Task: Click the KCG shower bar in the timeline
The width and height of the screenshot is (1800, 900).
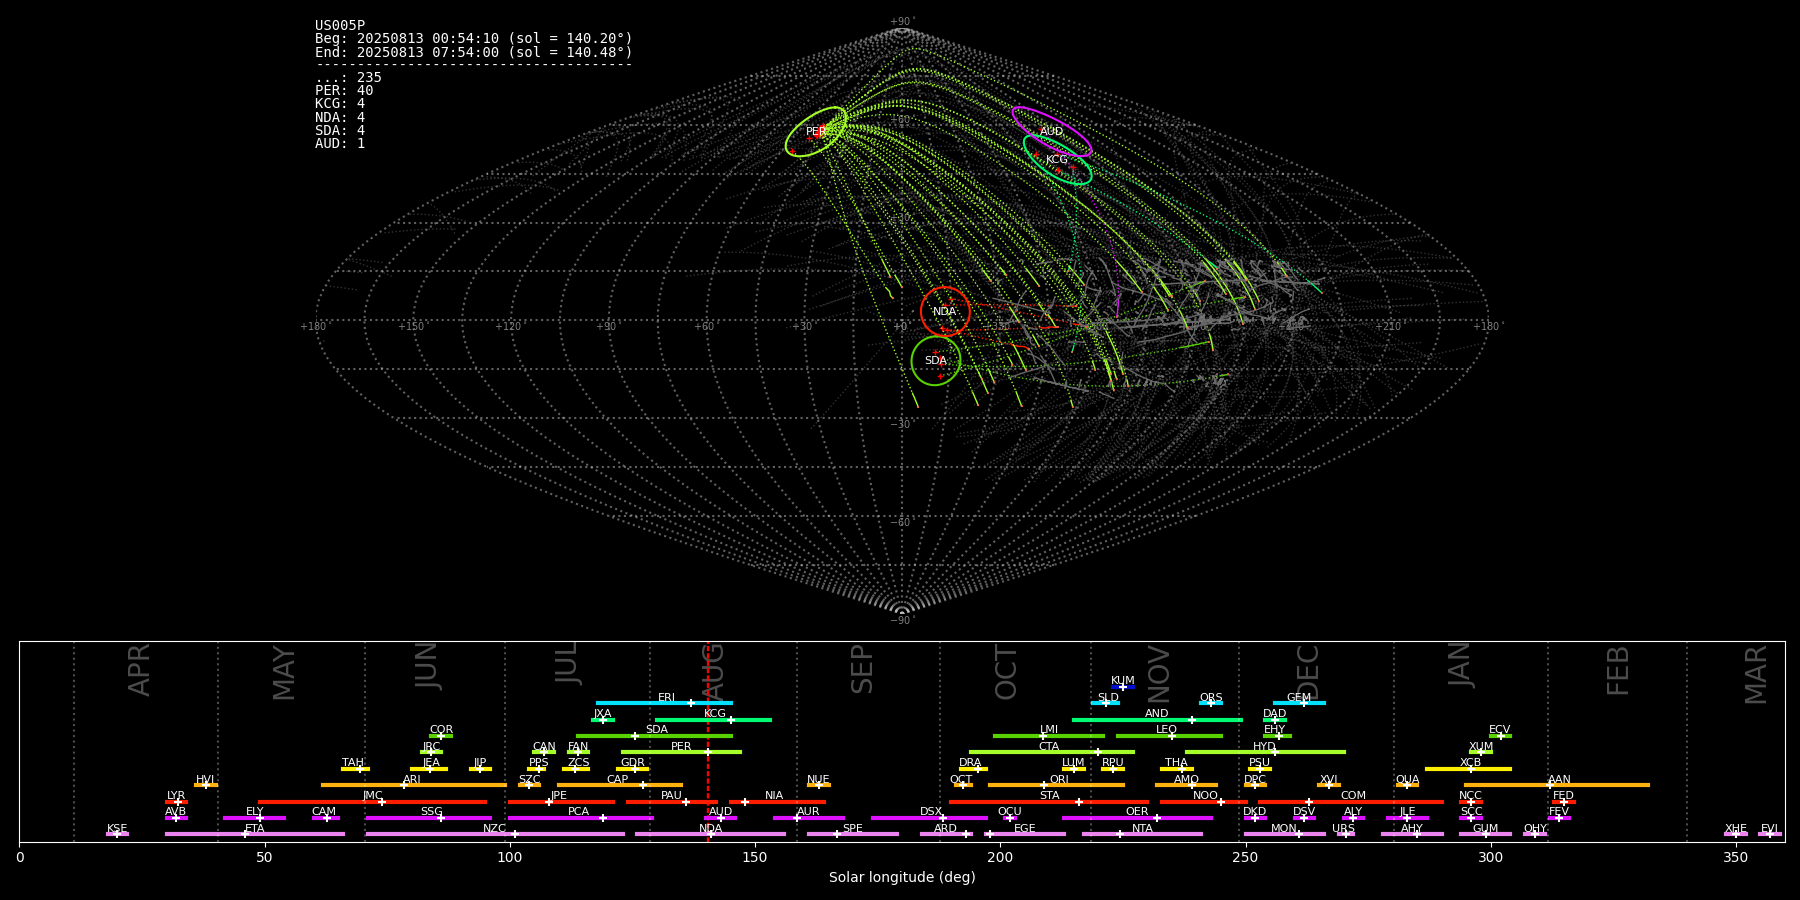Action: coord(713,720)
